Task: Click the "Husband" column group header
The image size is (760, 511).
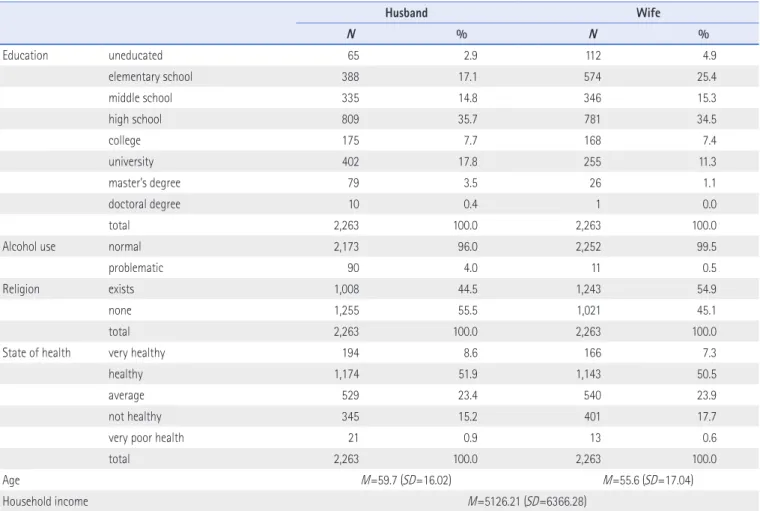Action: tap(406, 13)
